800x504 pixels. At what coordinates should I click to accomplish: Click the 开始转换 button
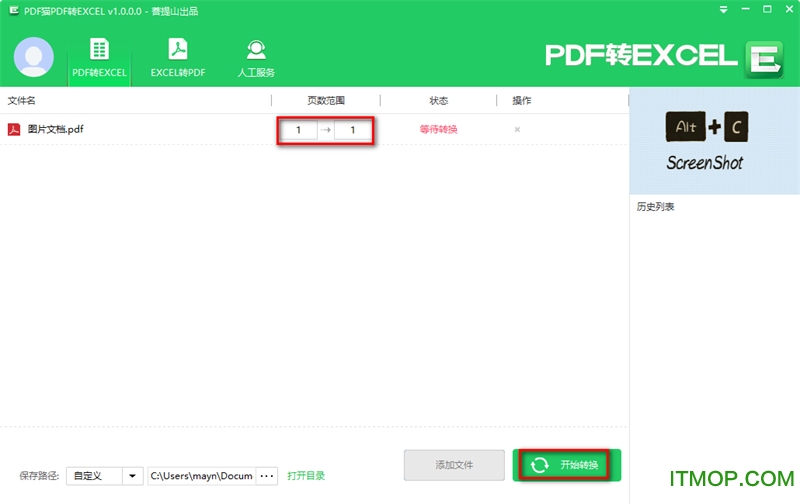[566, 465]
